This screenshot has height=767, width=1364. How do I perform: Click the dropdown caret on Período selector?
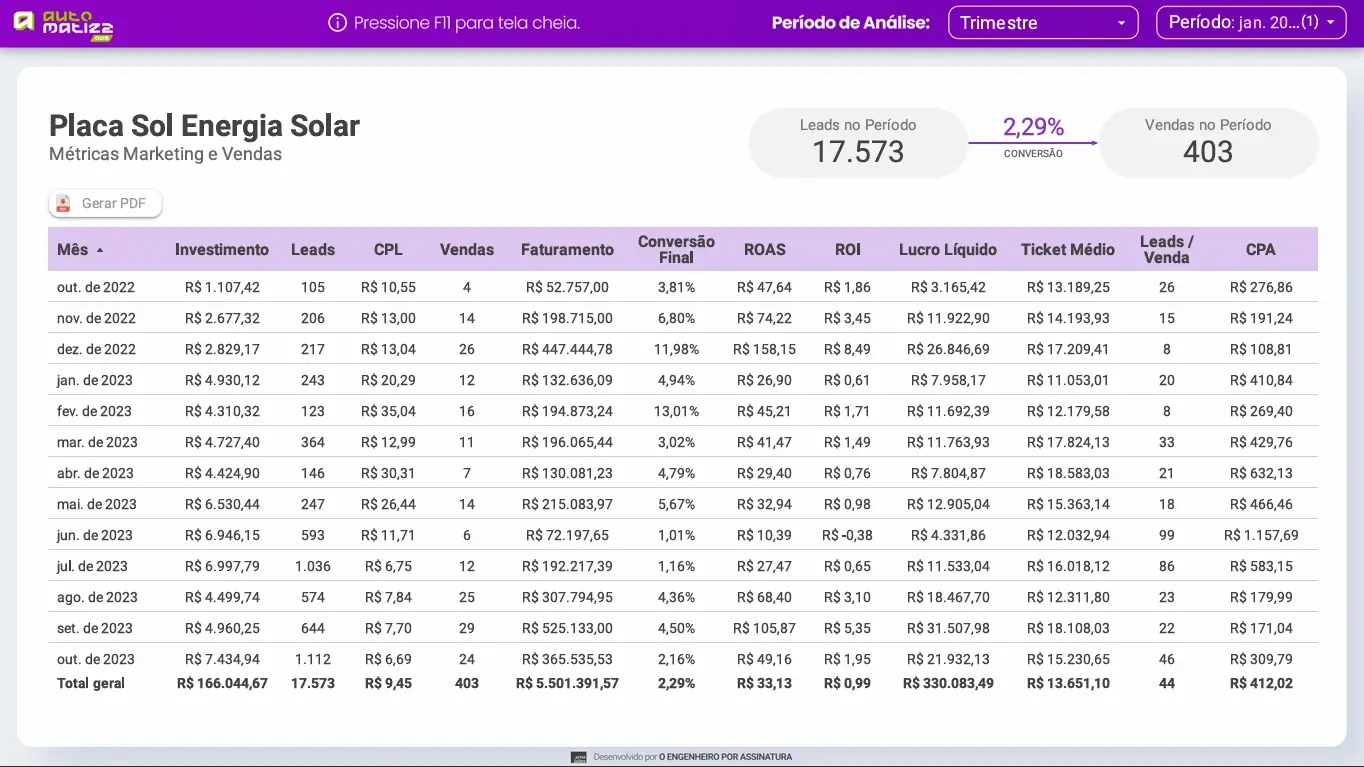1331,22
